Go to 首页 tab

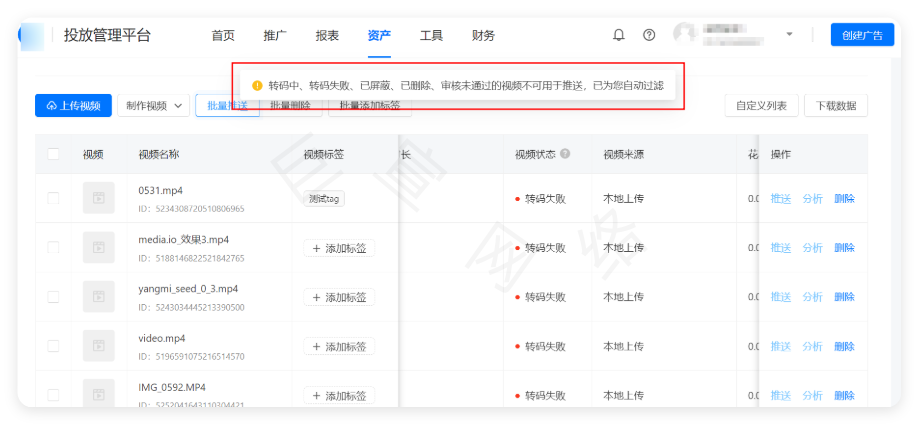coord(223,36)
